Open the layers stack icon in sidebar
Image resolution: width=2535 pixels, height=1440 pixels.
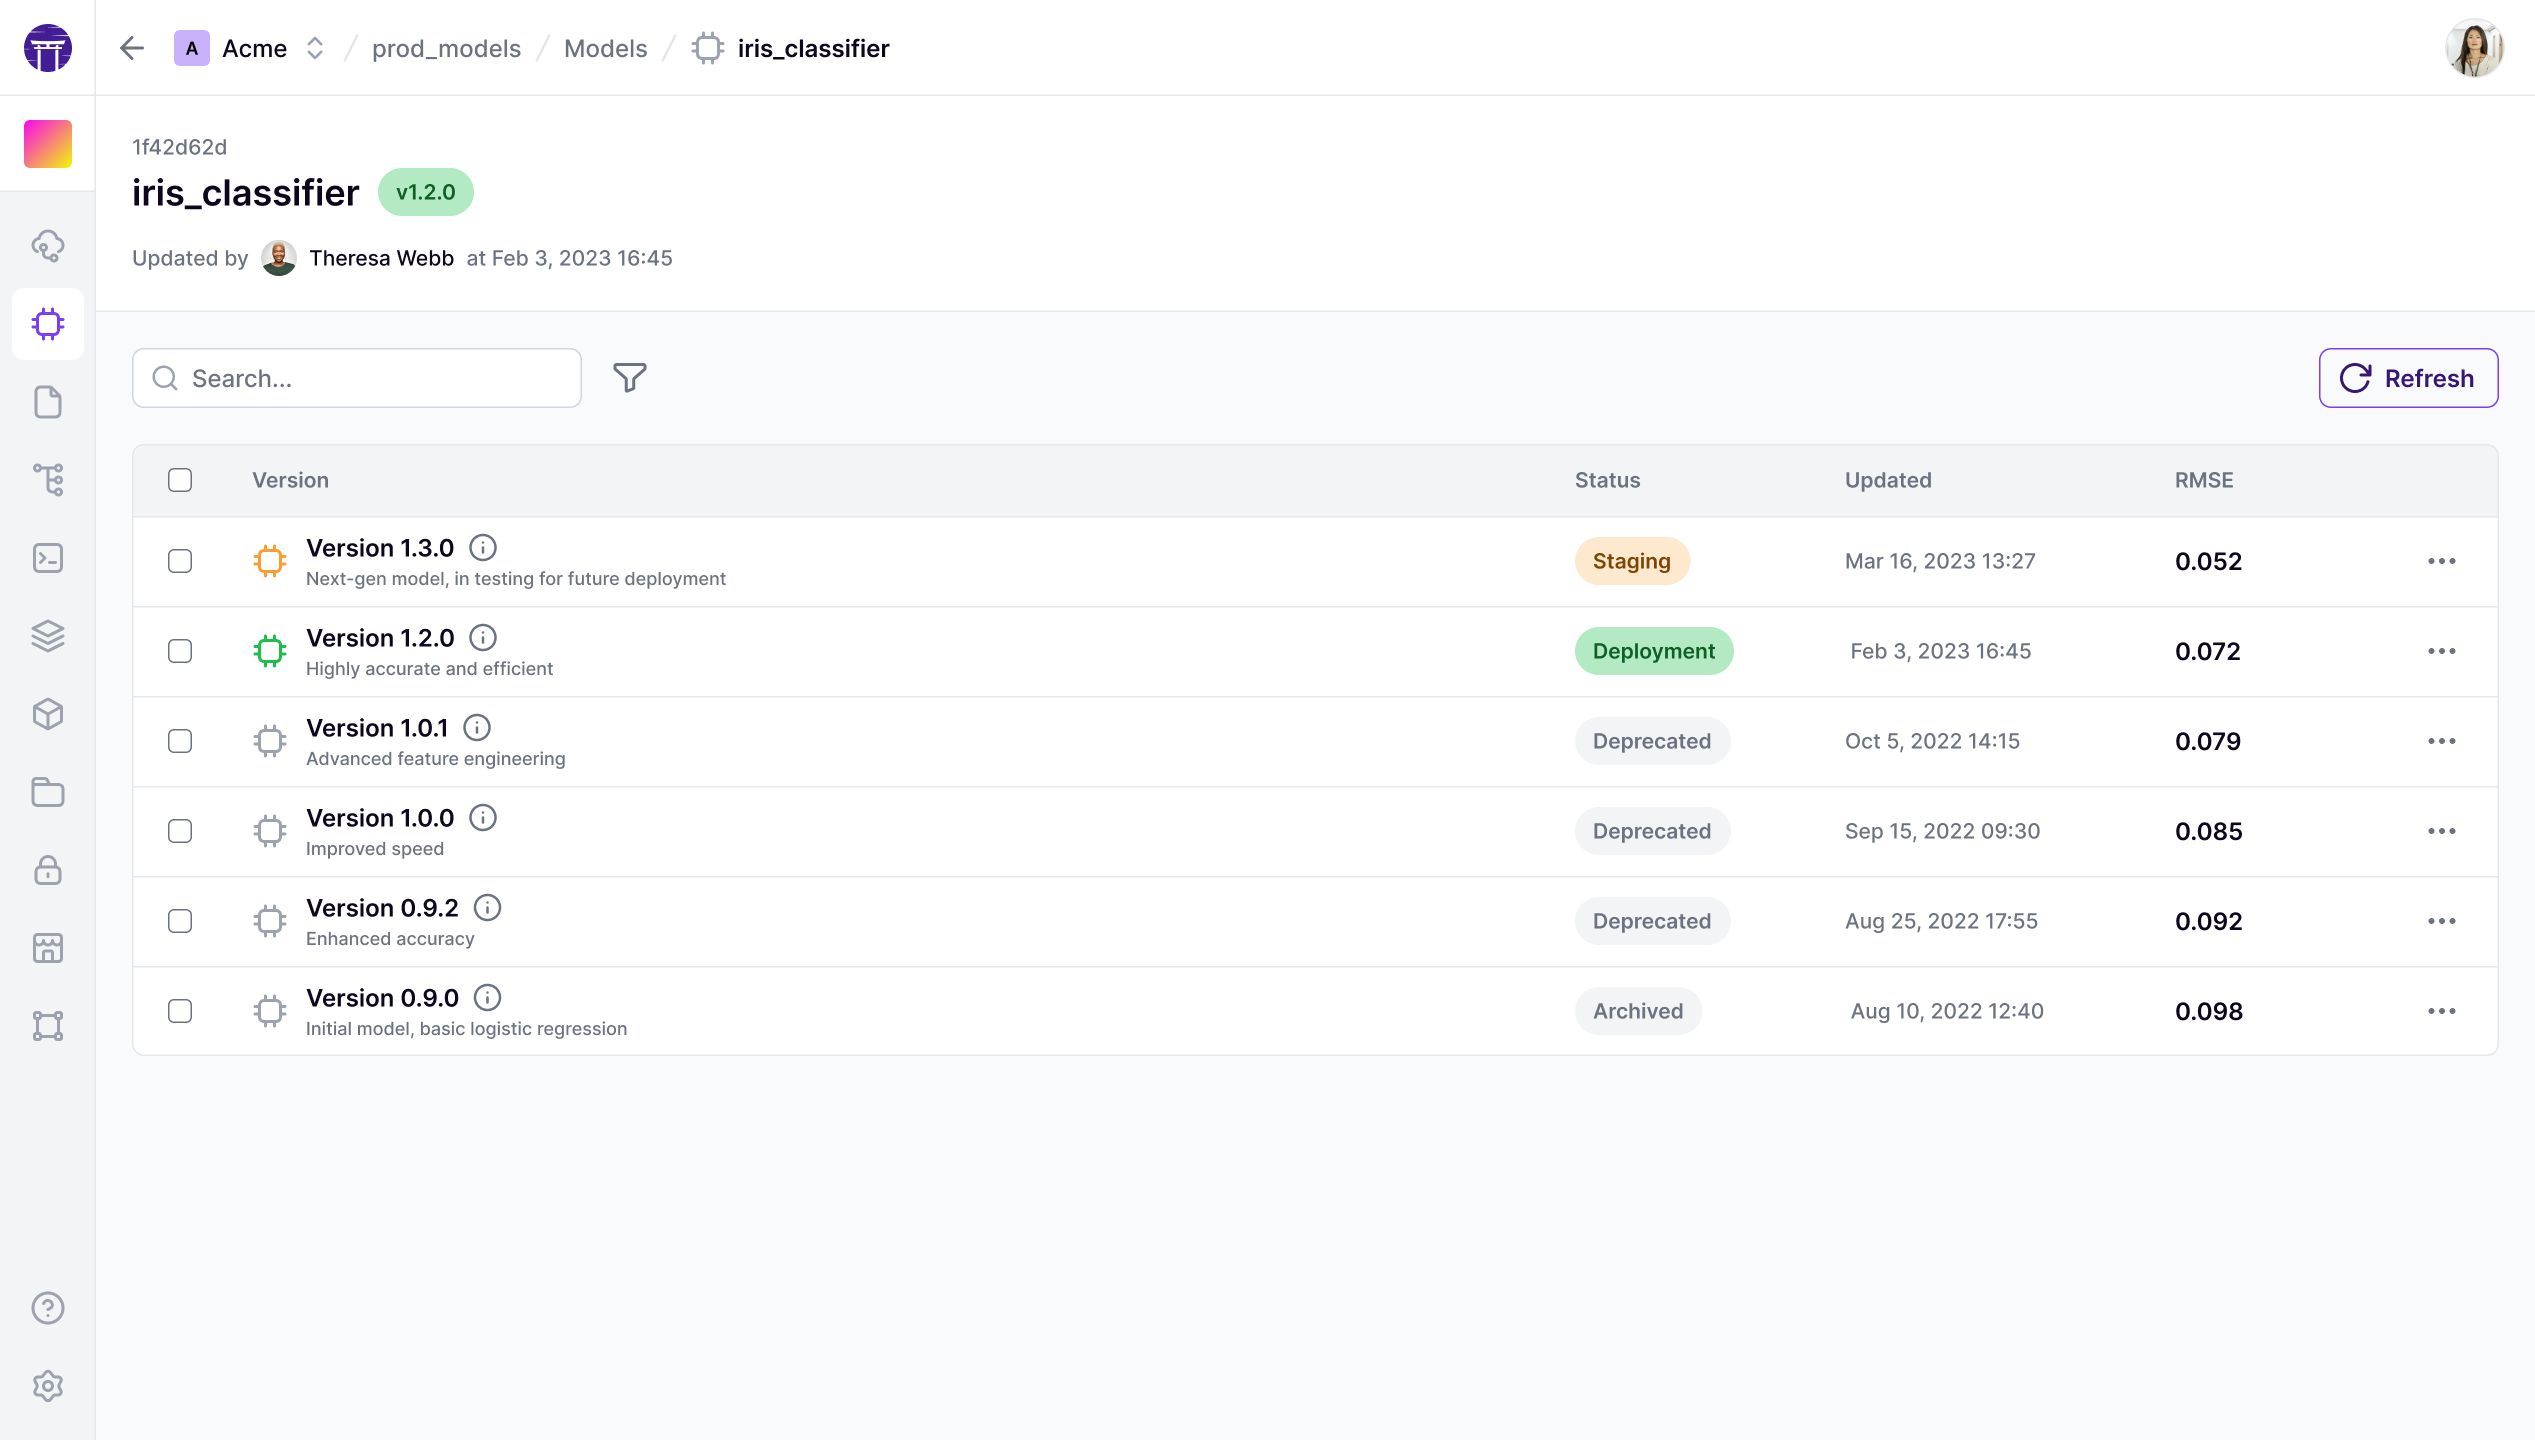pyautogui.click(x=48, y=636)
